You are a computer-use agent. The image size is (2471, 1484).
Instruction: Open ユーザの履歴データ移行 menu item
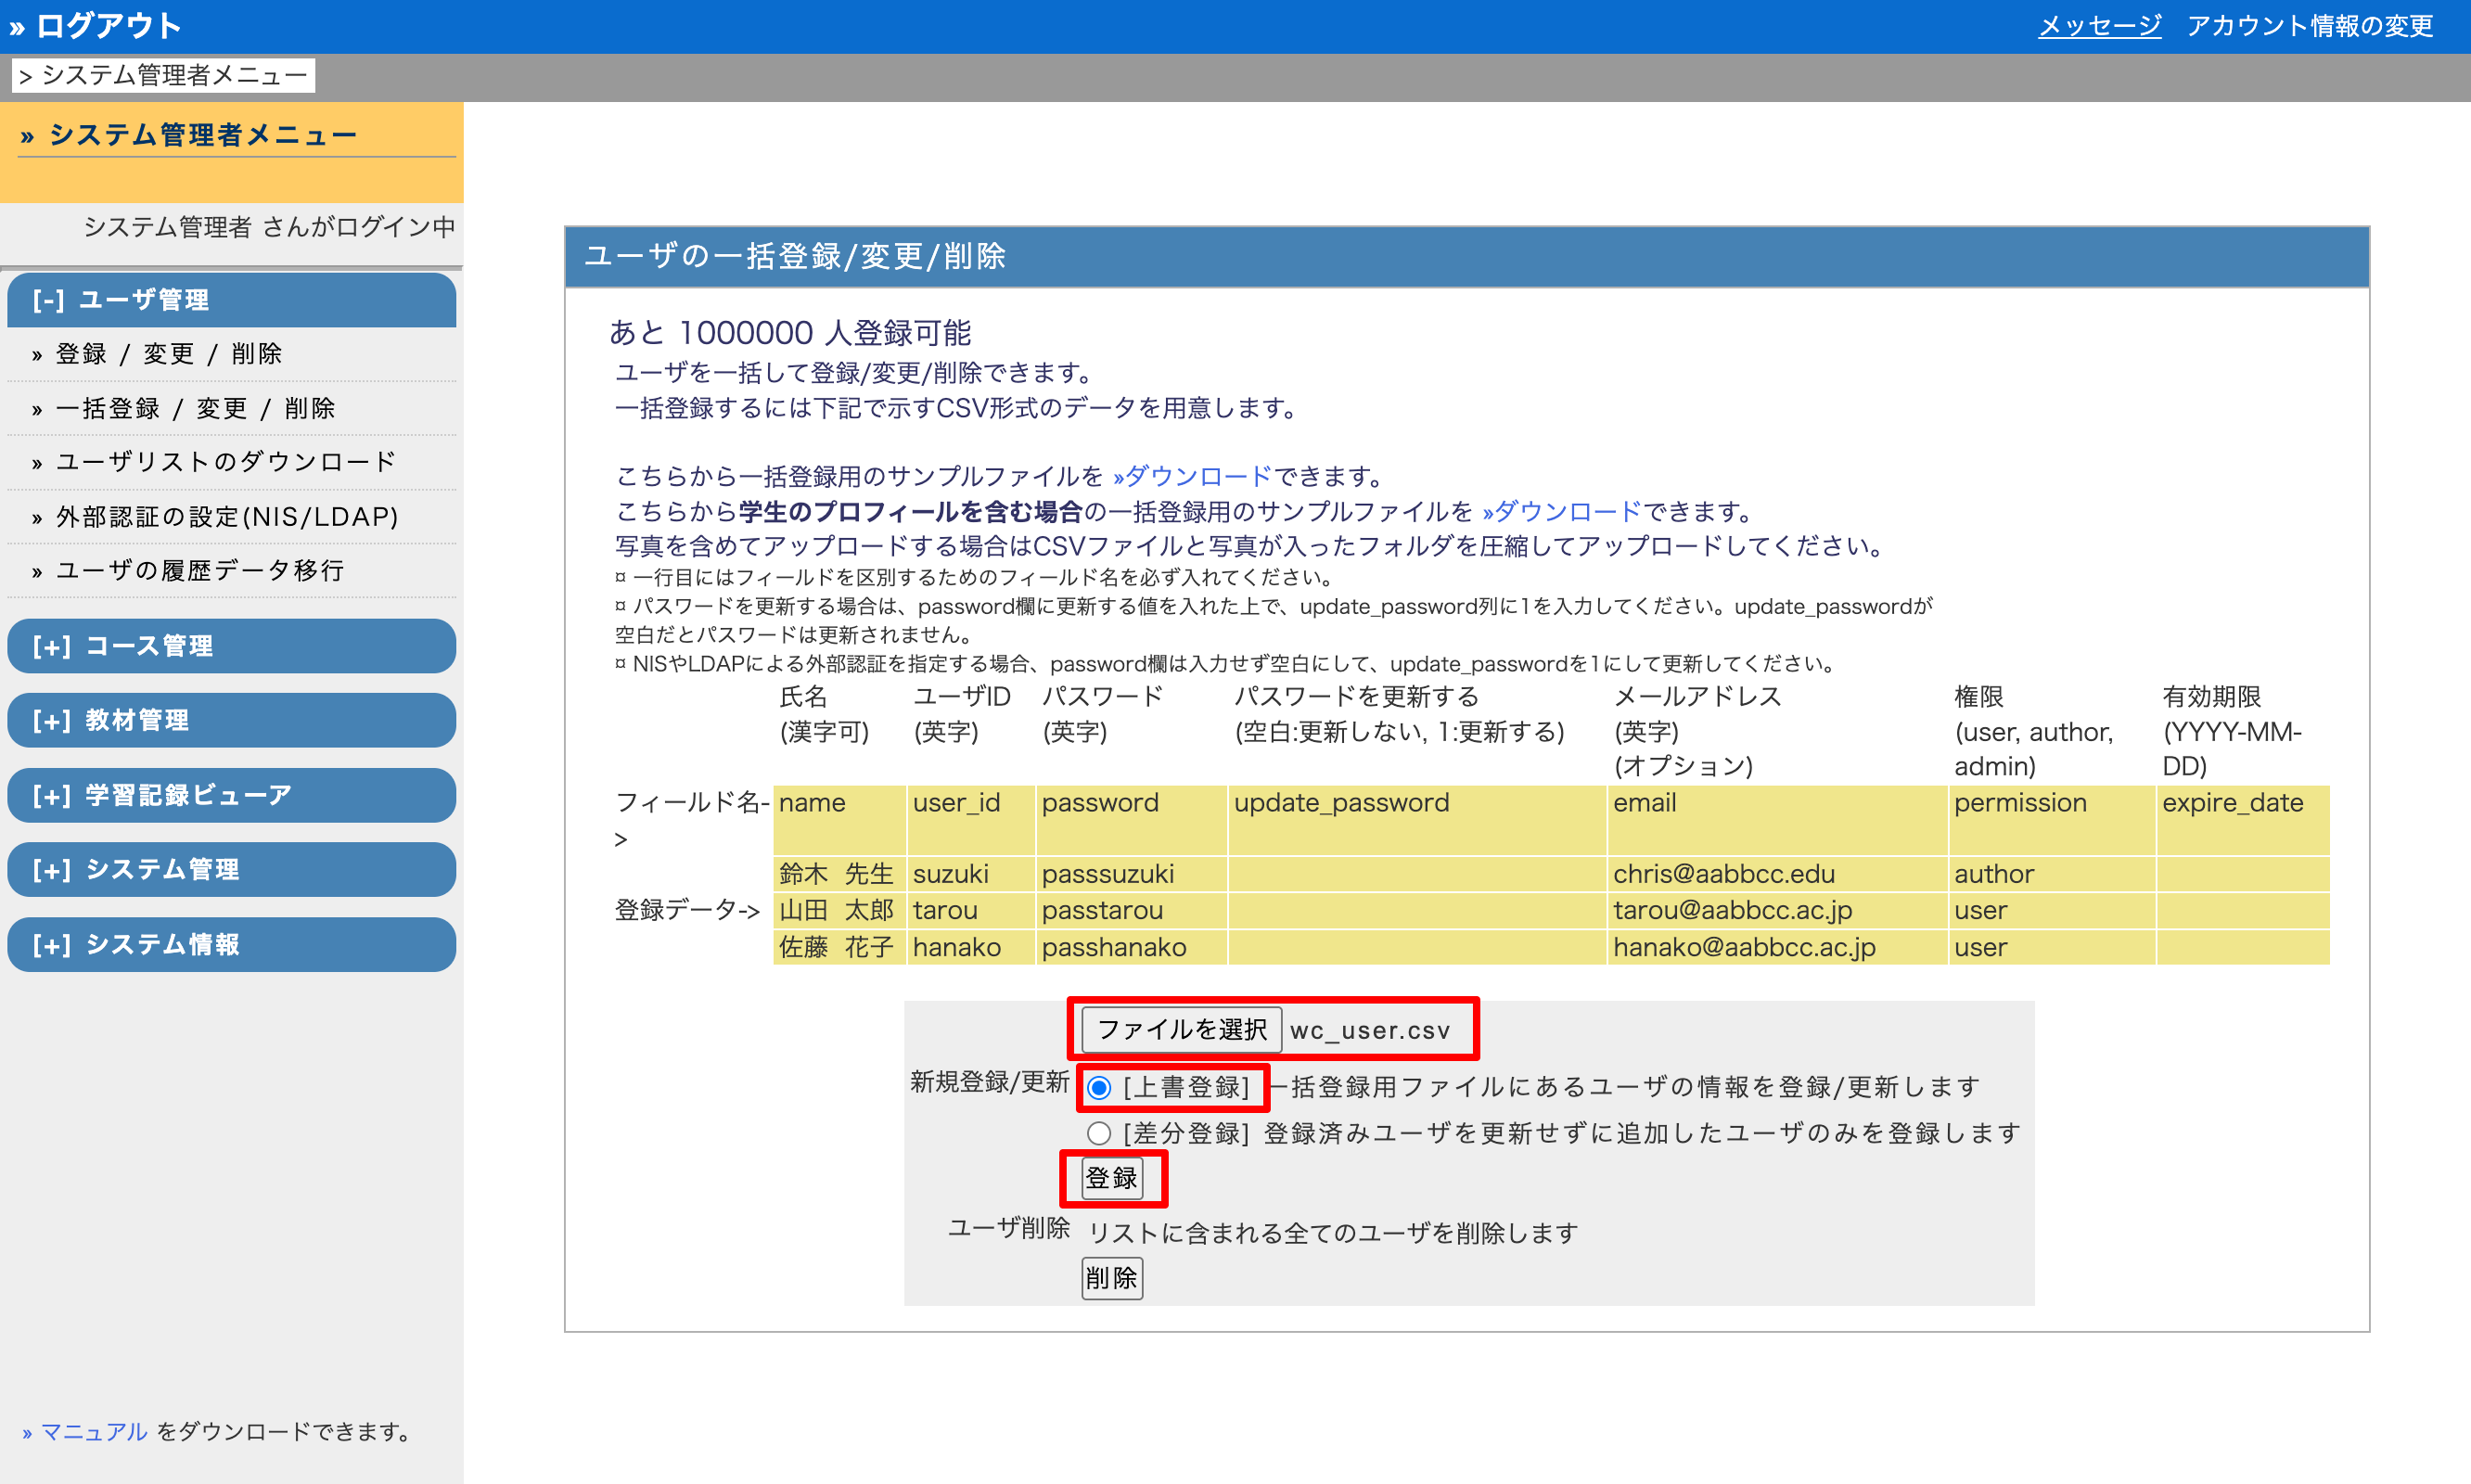[x=200, y=571]
